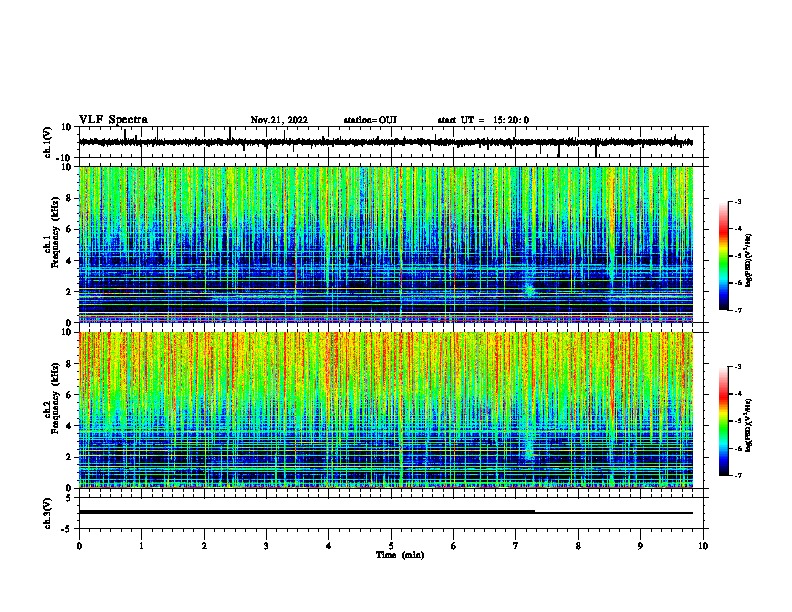The width and height of the screenshot is (792, 612).
Task: Click the "ch.3(V)" axis label
Action: tap(48, 513)
